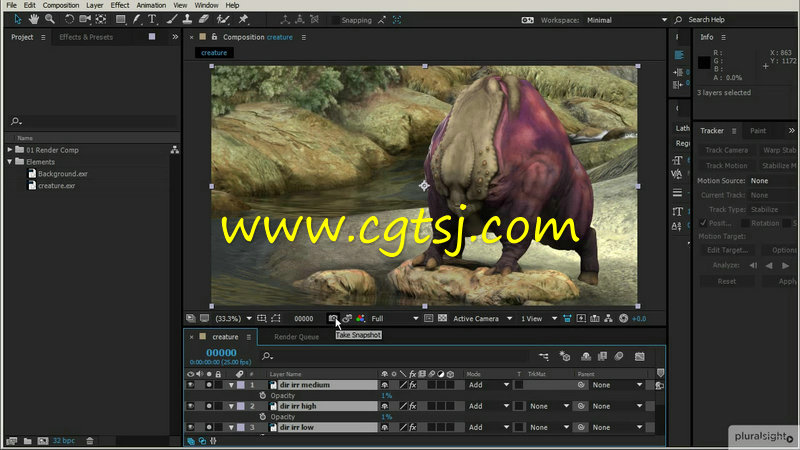The width and height of the screenshot is (800, 450).
Task: Select the Zoom magnifier tool
Action: [49, 19]
